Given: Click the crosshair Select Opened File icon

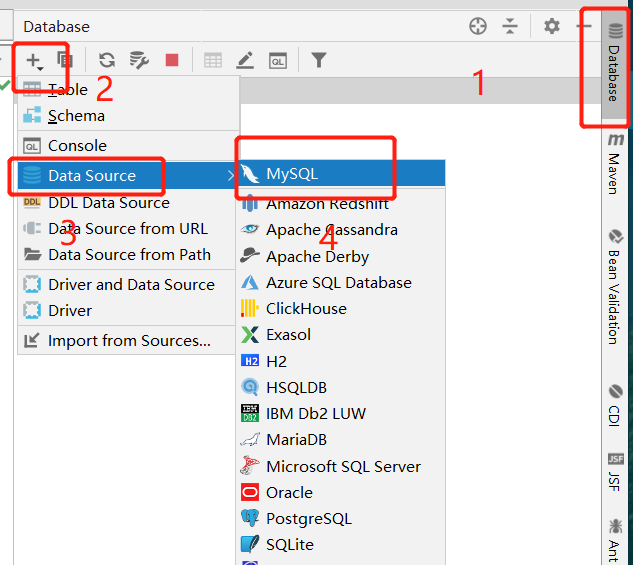Looking at the screenshot, I should click(x=478, y=26).
